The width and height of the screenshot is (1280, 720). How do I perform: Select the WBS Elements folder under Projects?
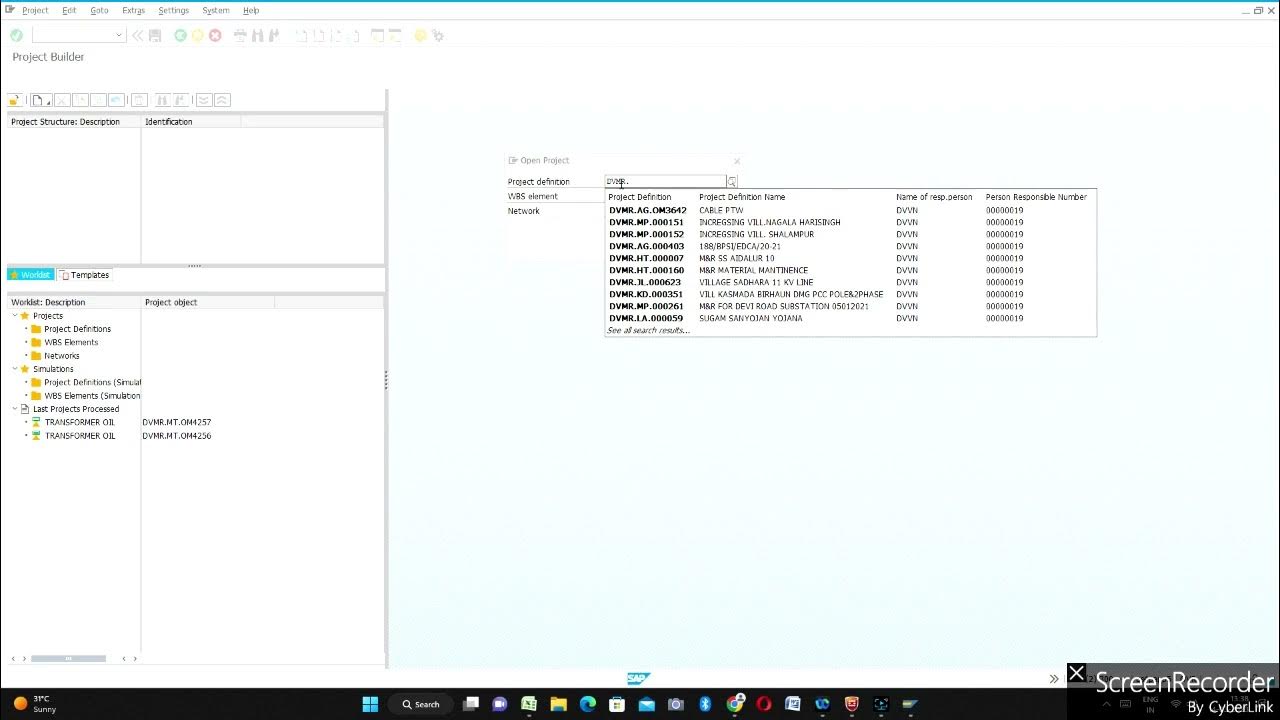pyautogui.click(x=71, y=342)
